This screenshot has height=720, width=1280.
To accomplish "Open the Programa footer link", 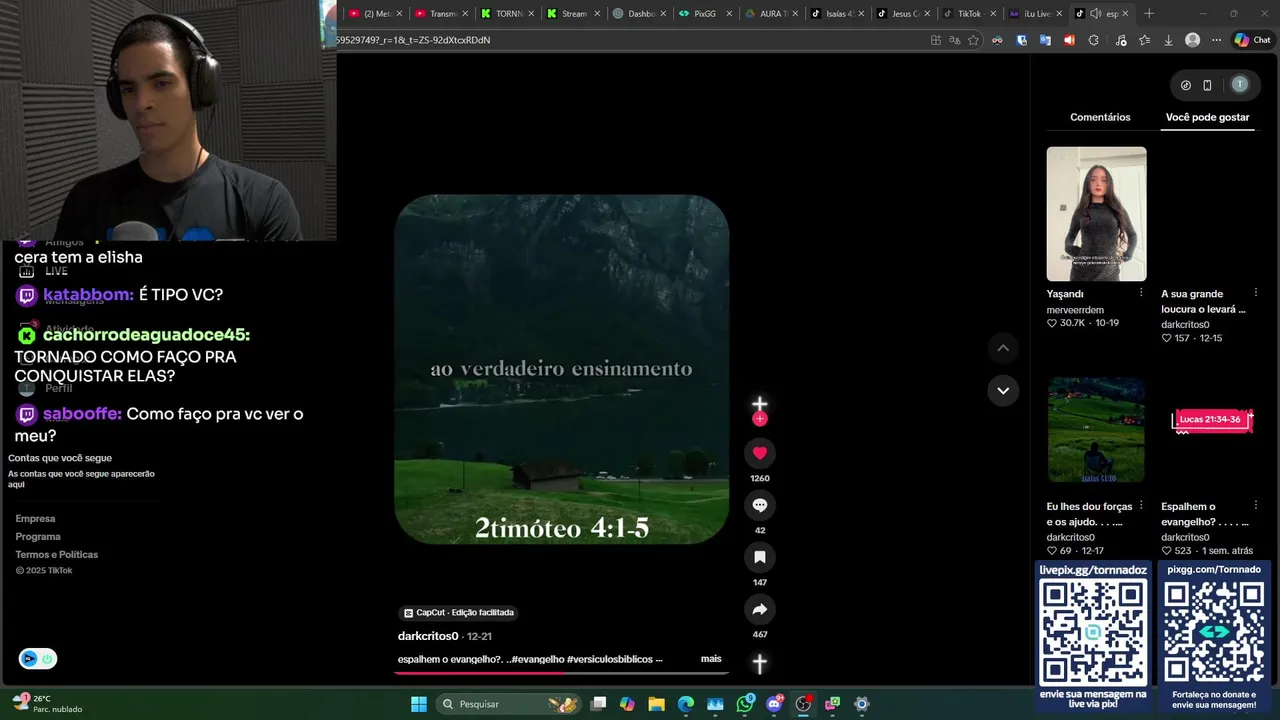I will 38,537.
